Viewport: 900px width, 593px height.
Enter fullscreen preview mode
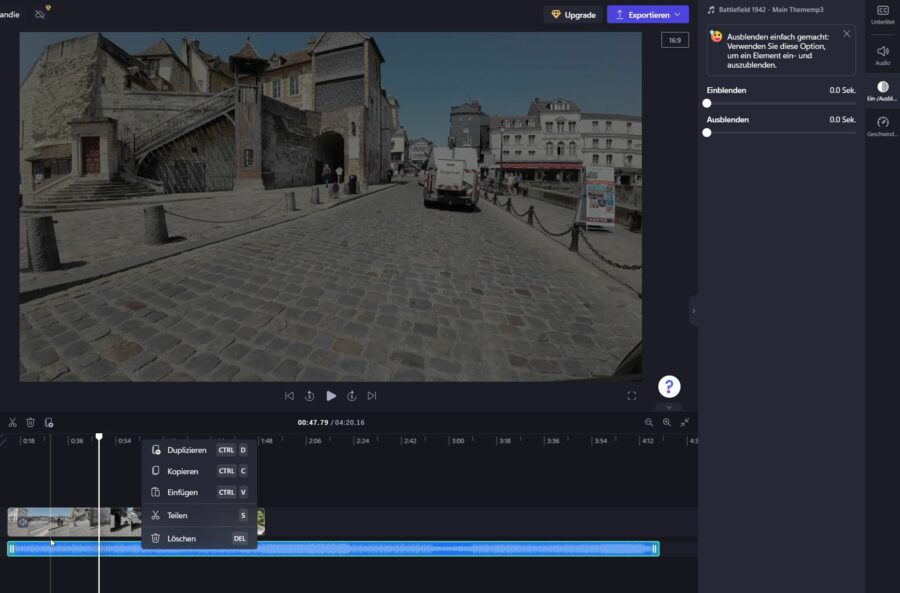click(x=631, y=396)
